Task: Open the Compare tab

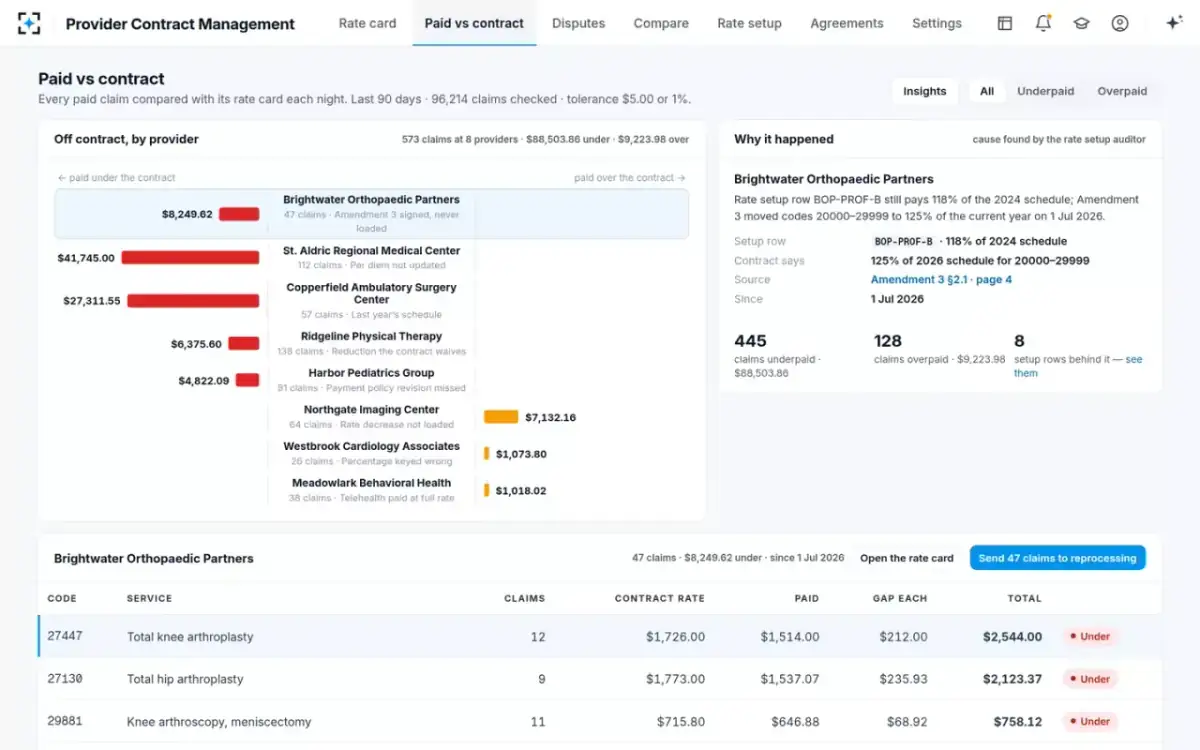Action: point(661,23)
